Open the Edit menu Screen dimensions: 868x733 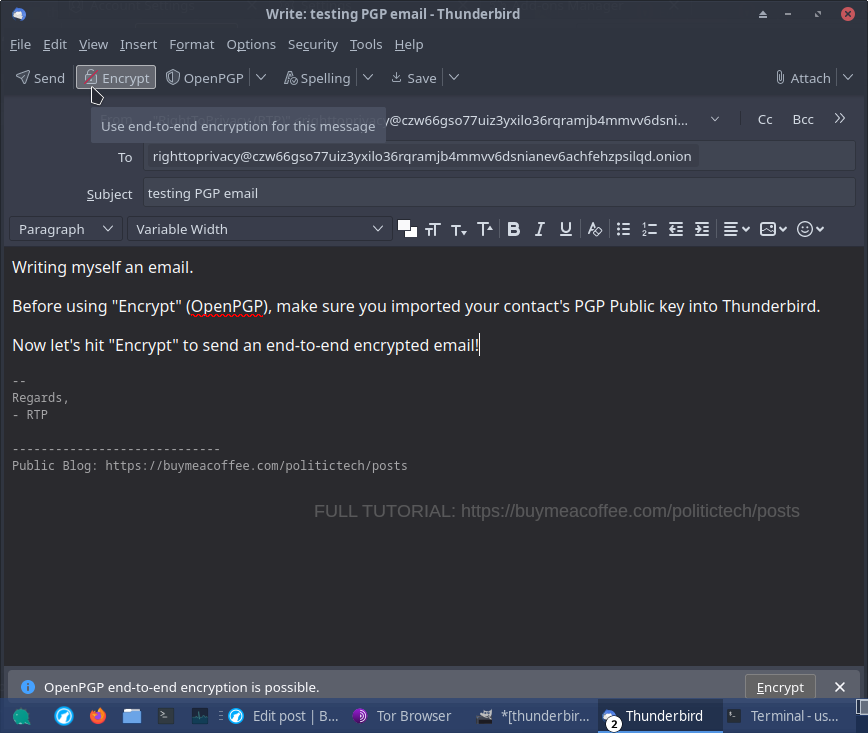(x=55, y=44)
